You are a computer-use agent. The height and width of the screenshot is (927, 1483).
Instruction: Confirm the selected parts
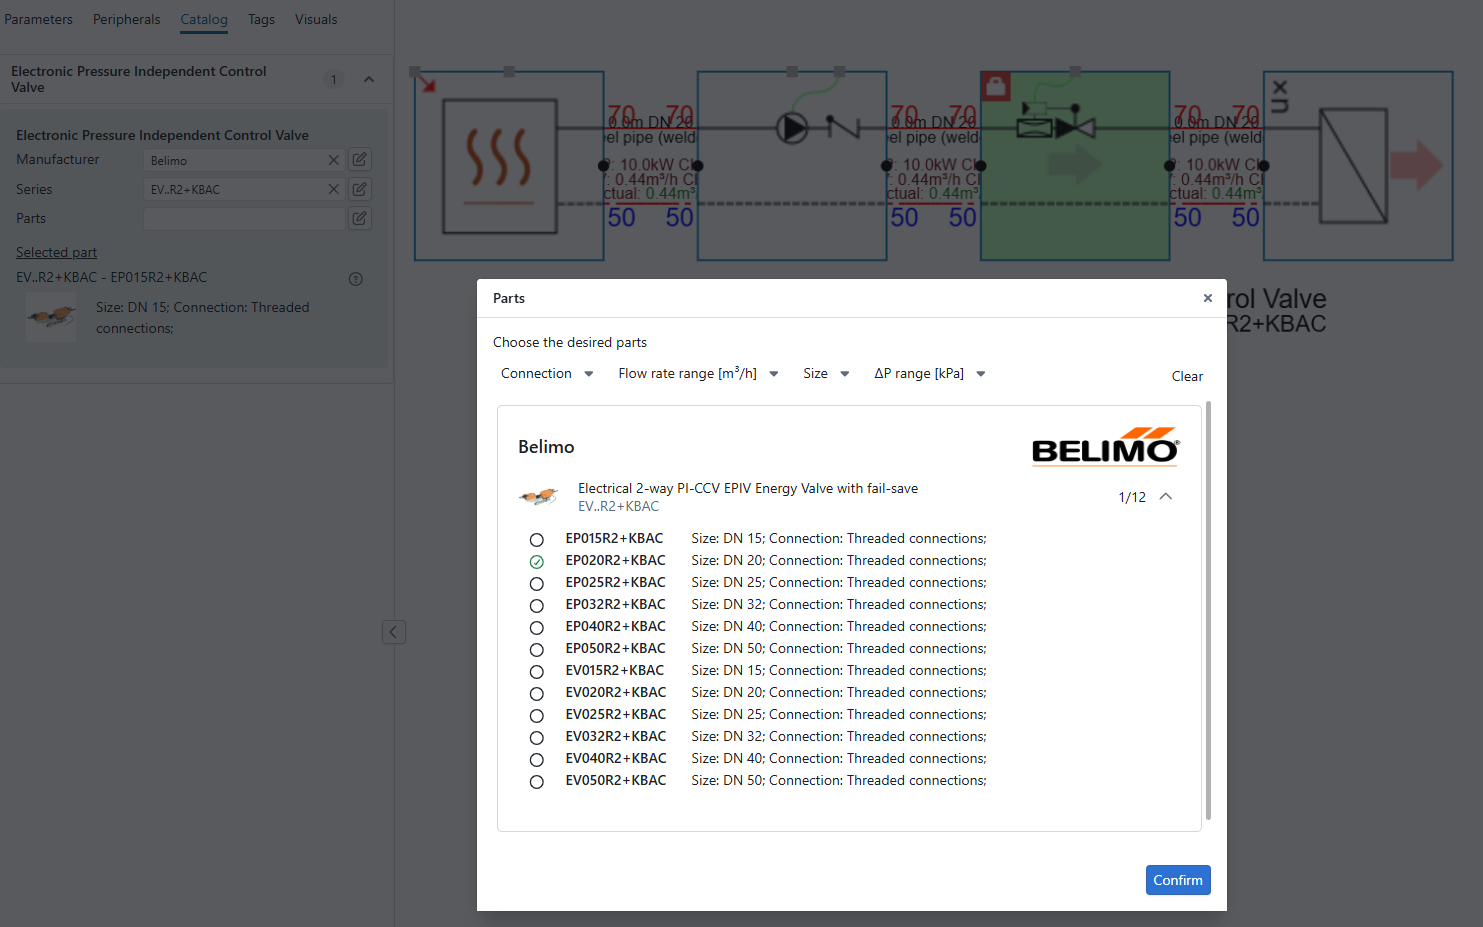pos(1178,880)
